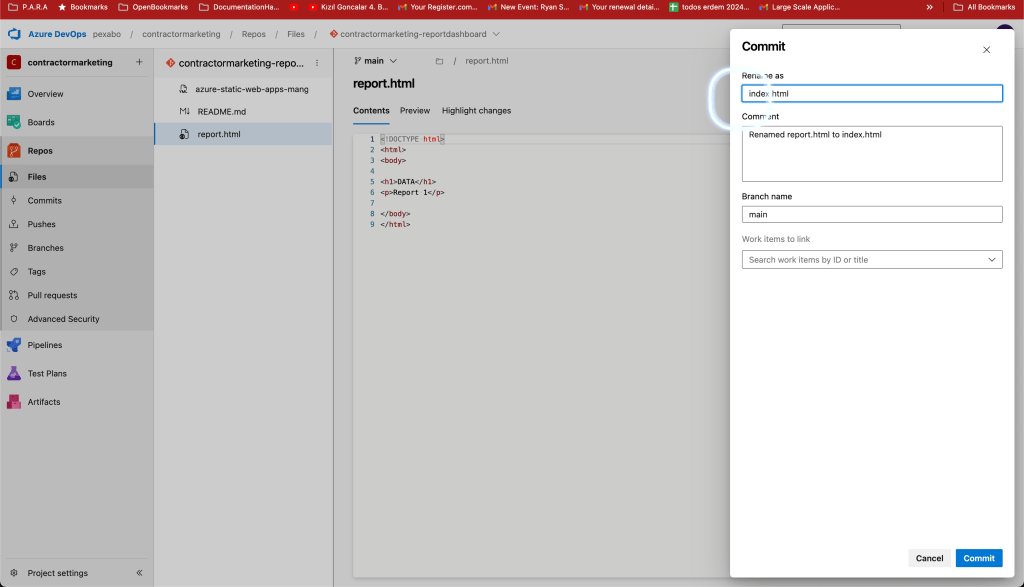This screenshot has height=587, width=1024.
Task: Open the OpenBookmarks folder
Action: pyautogui.click(x=153, y=7)
